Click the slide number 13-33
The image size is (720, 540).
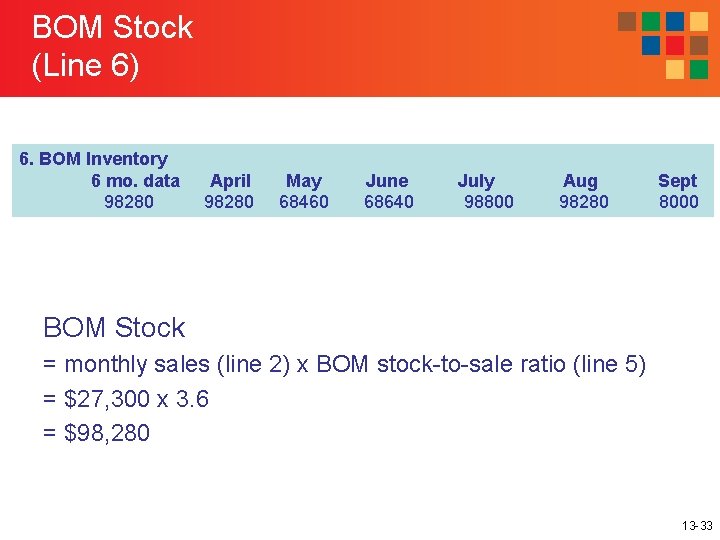[697, 525]
